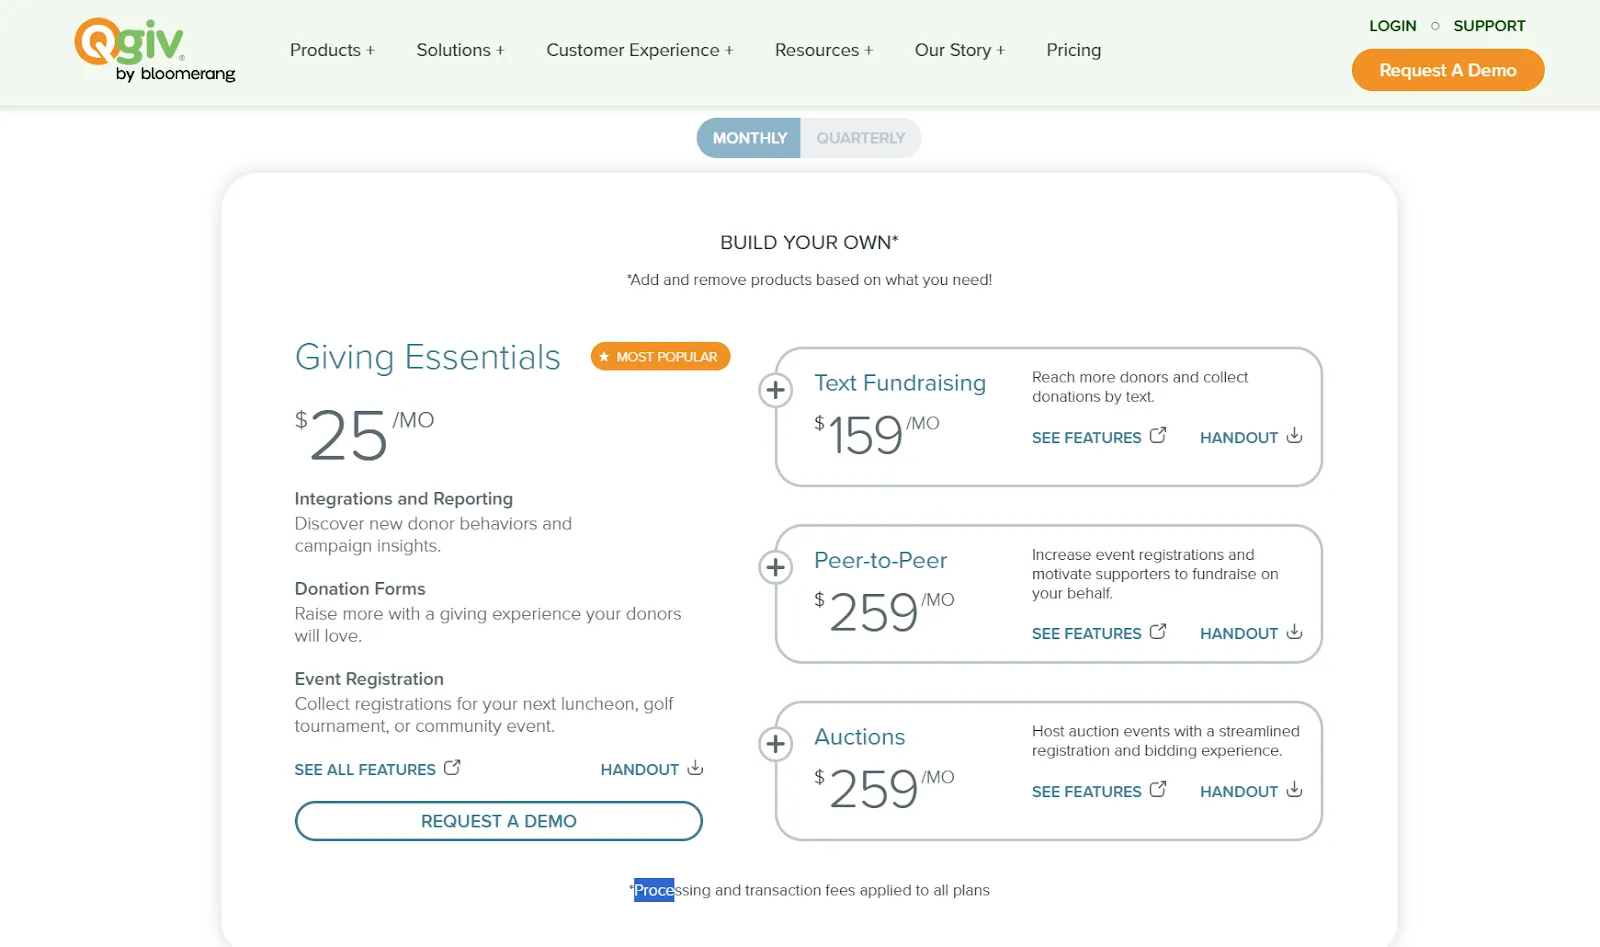The height and width of the screenshot is (947, 1600).
Task: Click the Build Your Own heading
Action: pos(809,242)
